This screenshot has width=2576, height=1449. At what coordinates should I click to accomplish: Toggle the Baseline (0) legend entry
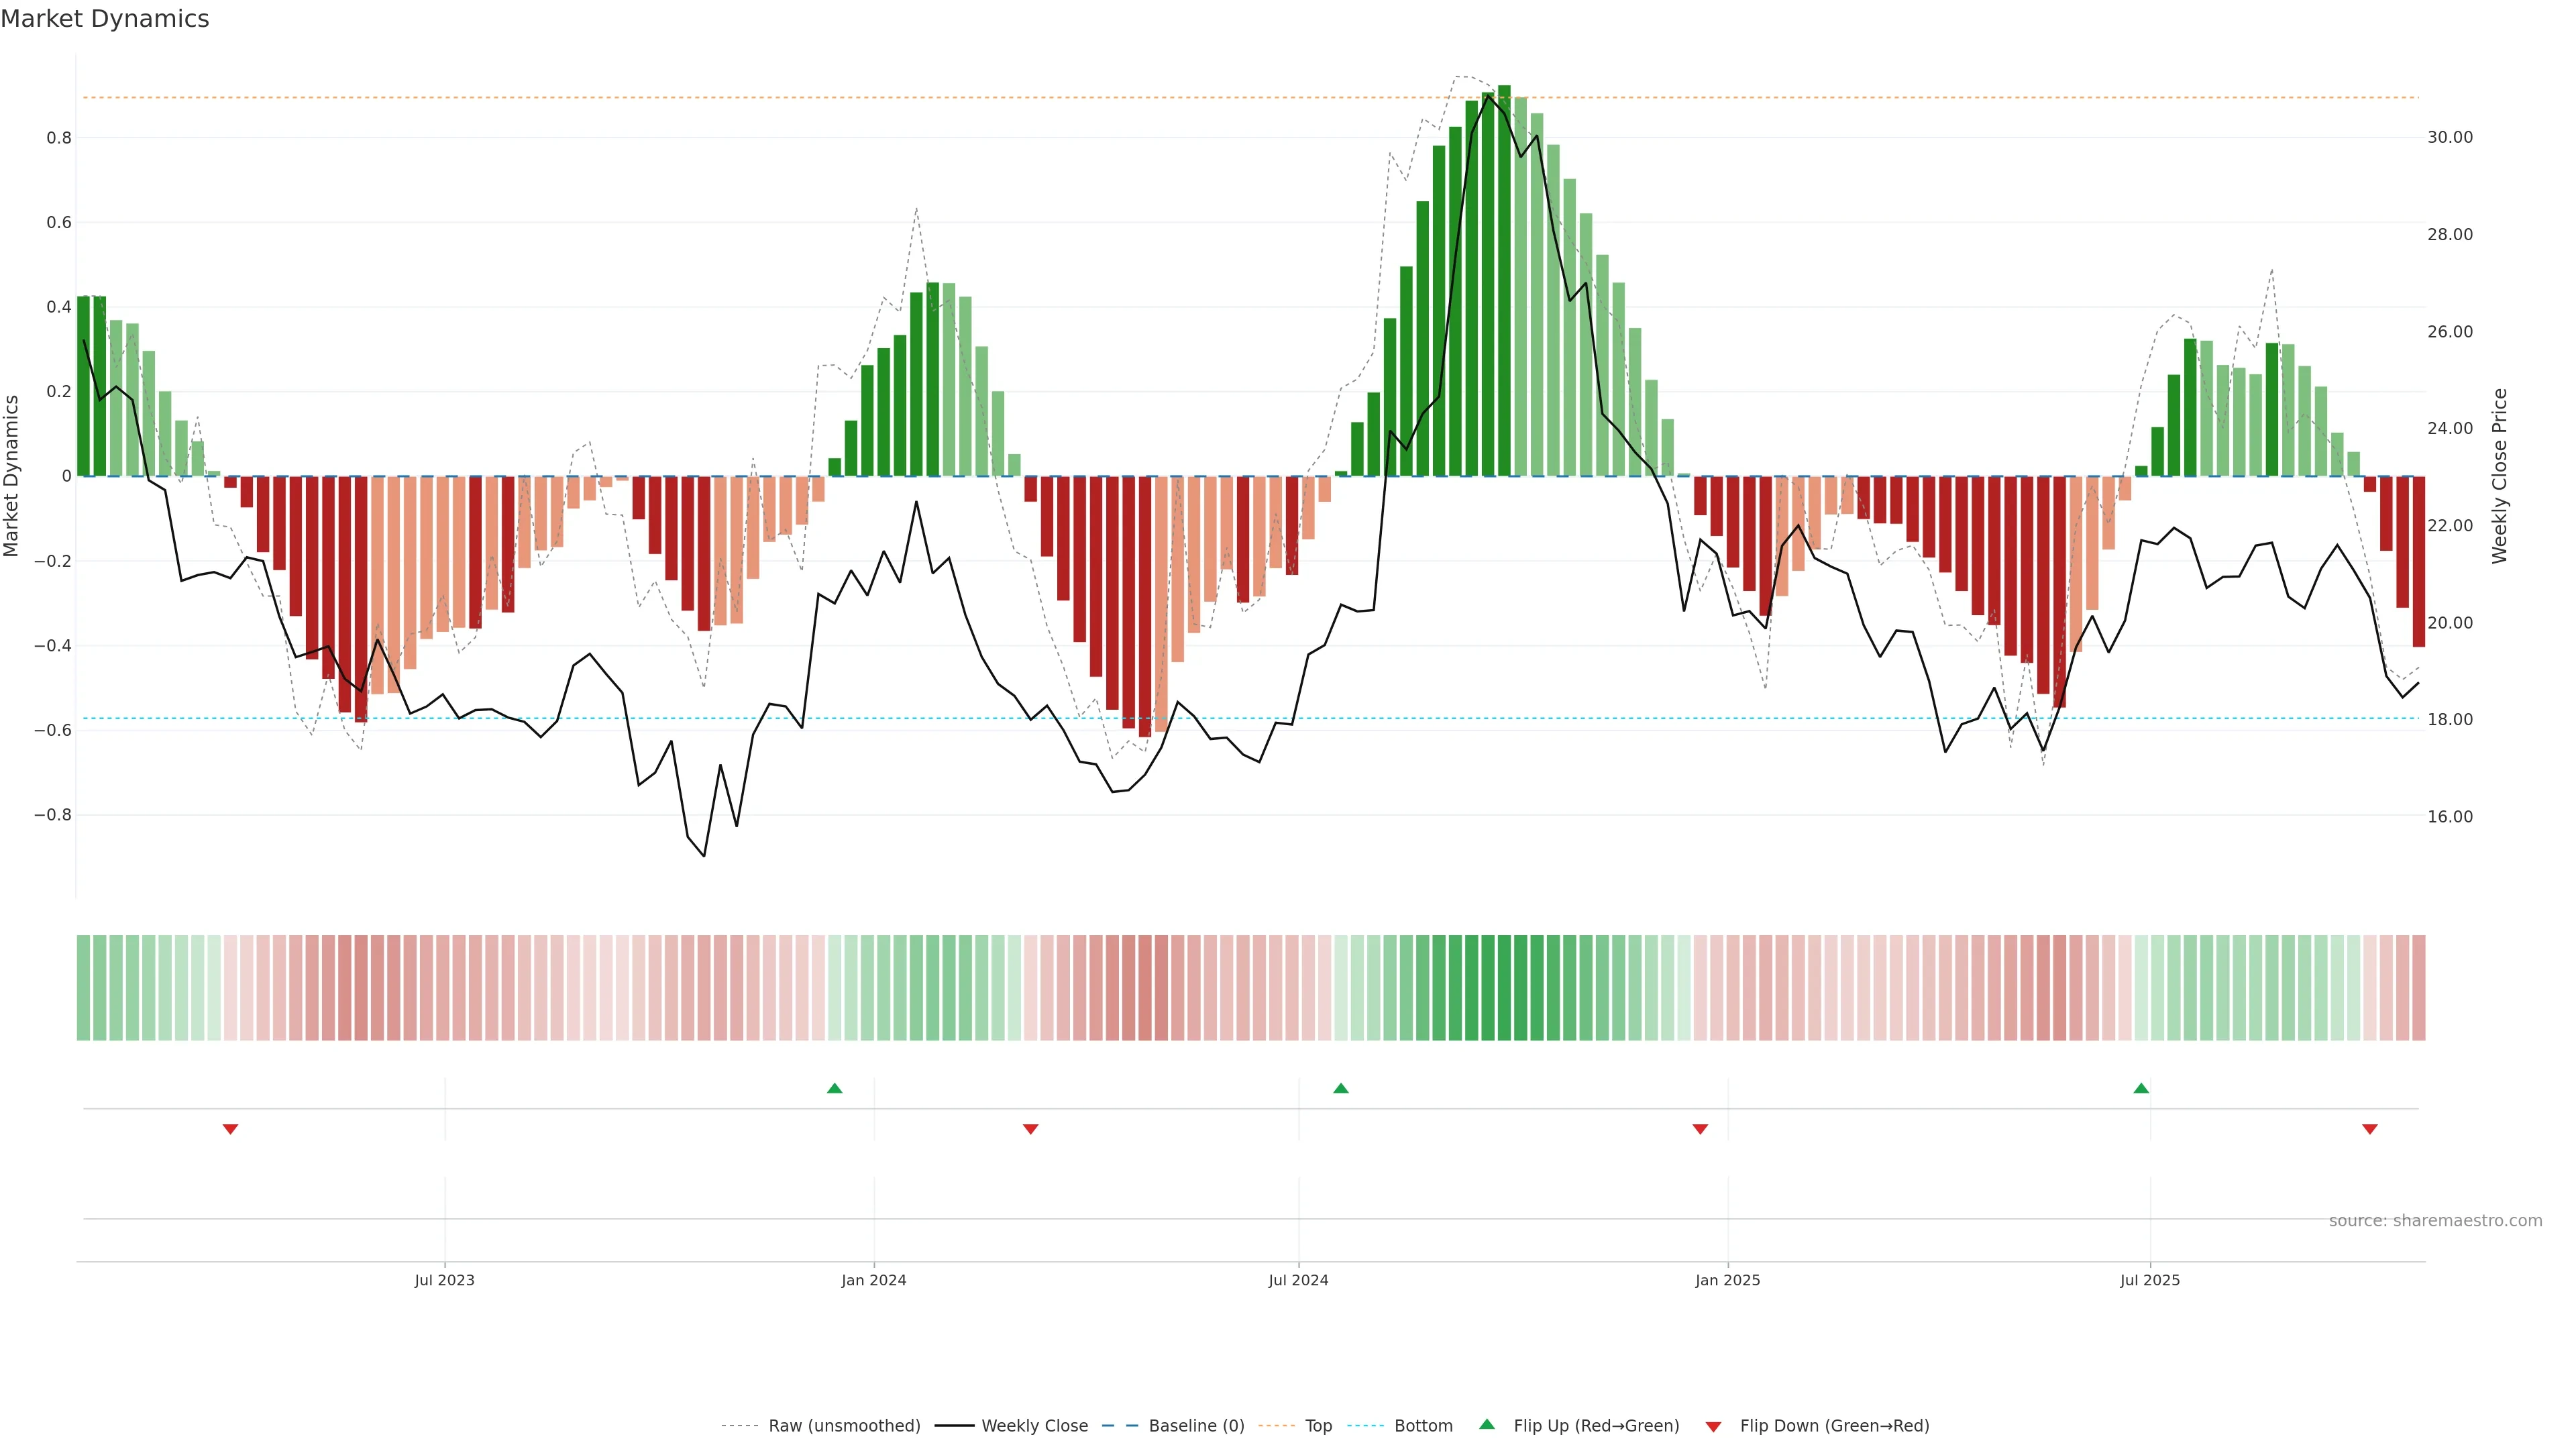click(1196, 1426)
